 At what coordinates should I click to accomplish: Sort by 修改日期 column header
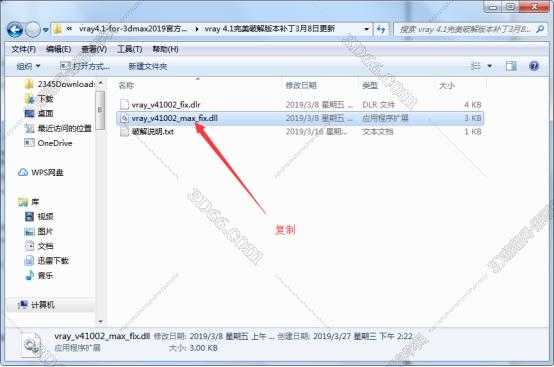[301, 85]
